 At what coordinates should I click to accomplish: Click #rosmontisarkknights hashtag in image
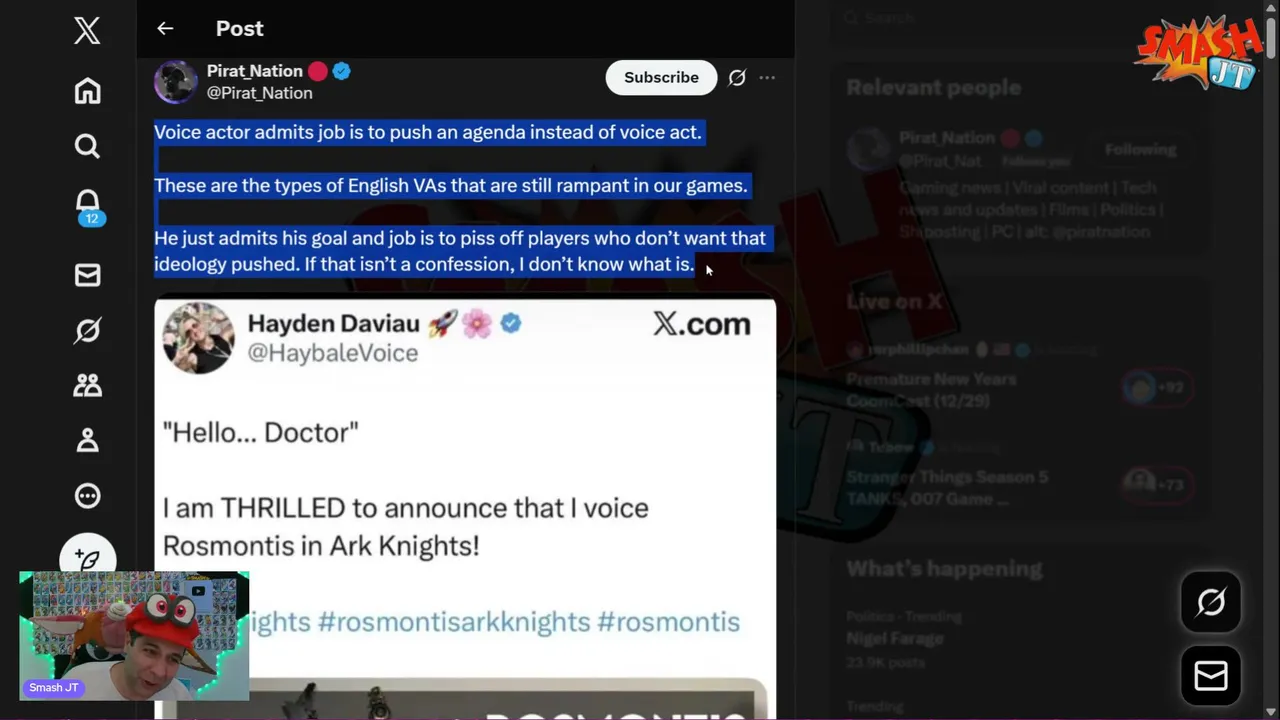(453, 621)
